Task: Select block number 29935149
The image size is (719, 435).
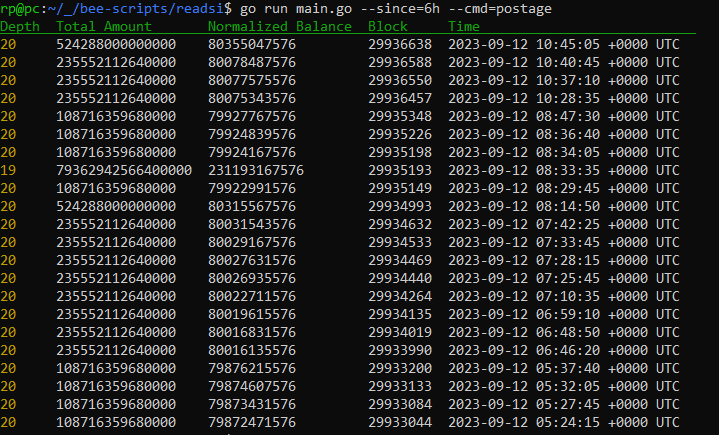Action: click(x=400, y=188)
